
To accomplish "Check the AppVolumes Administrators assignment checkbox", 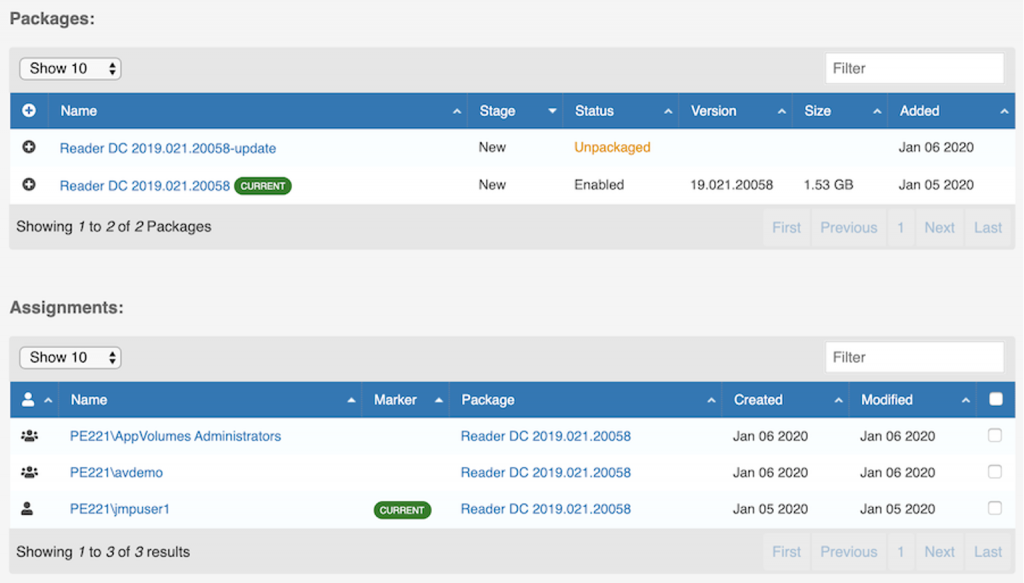I will pos(994,435).
